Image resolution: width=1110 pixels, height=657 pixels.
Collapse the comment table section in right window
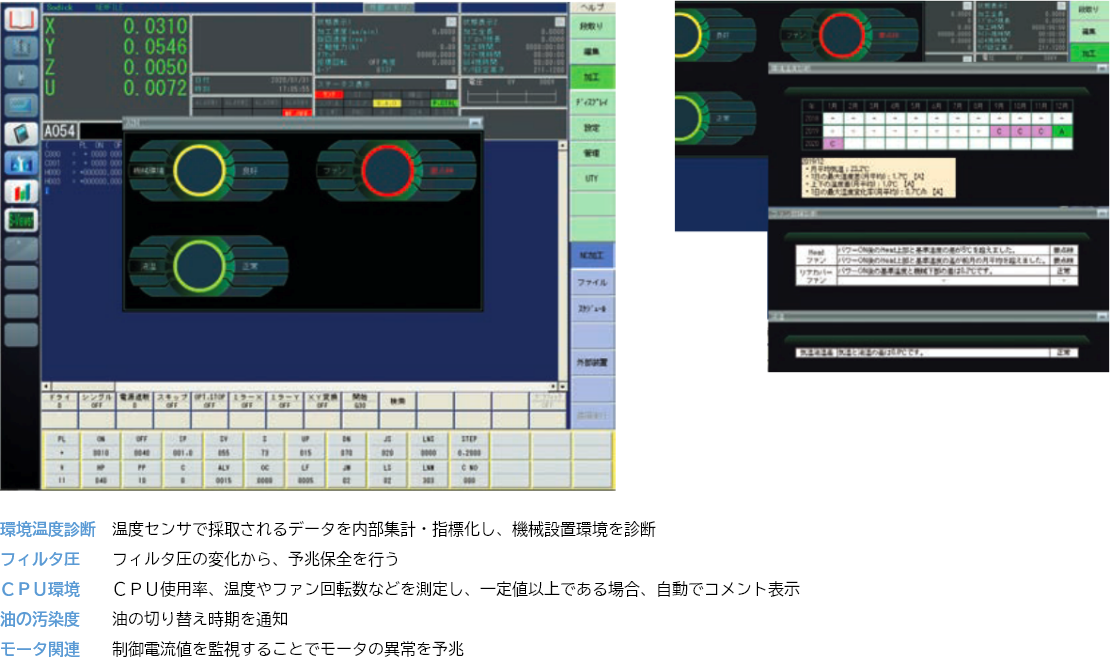[x=1102, y=212]
